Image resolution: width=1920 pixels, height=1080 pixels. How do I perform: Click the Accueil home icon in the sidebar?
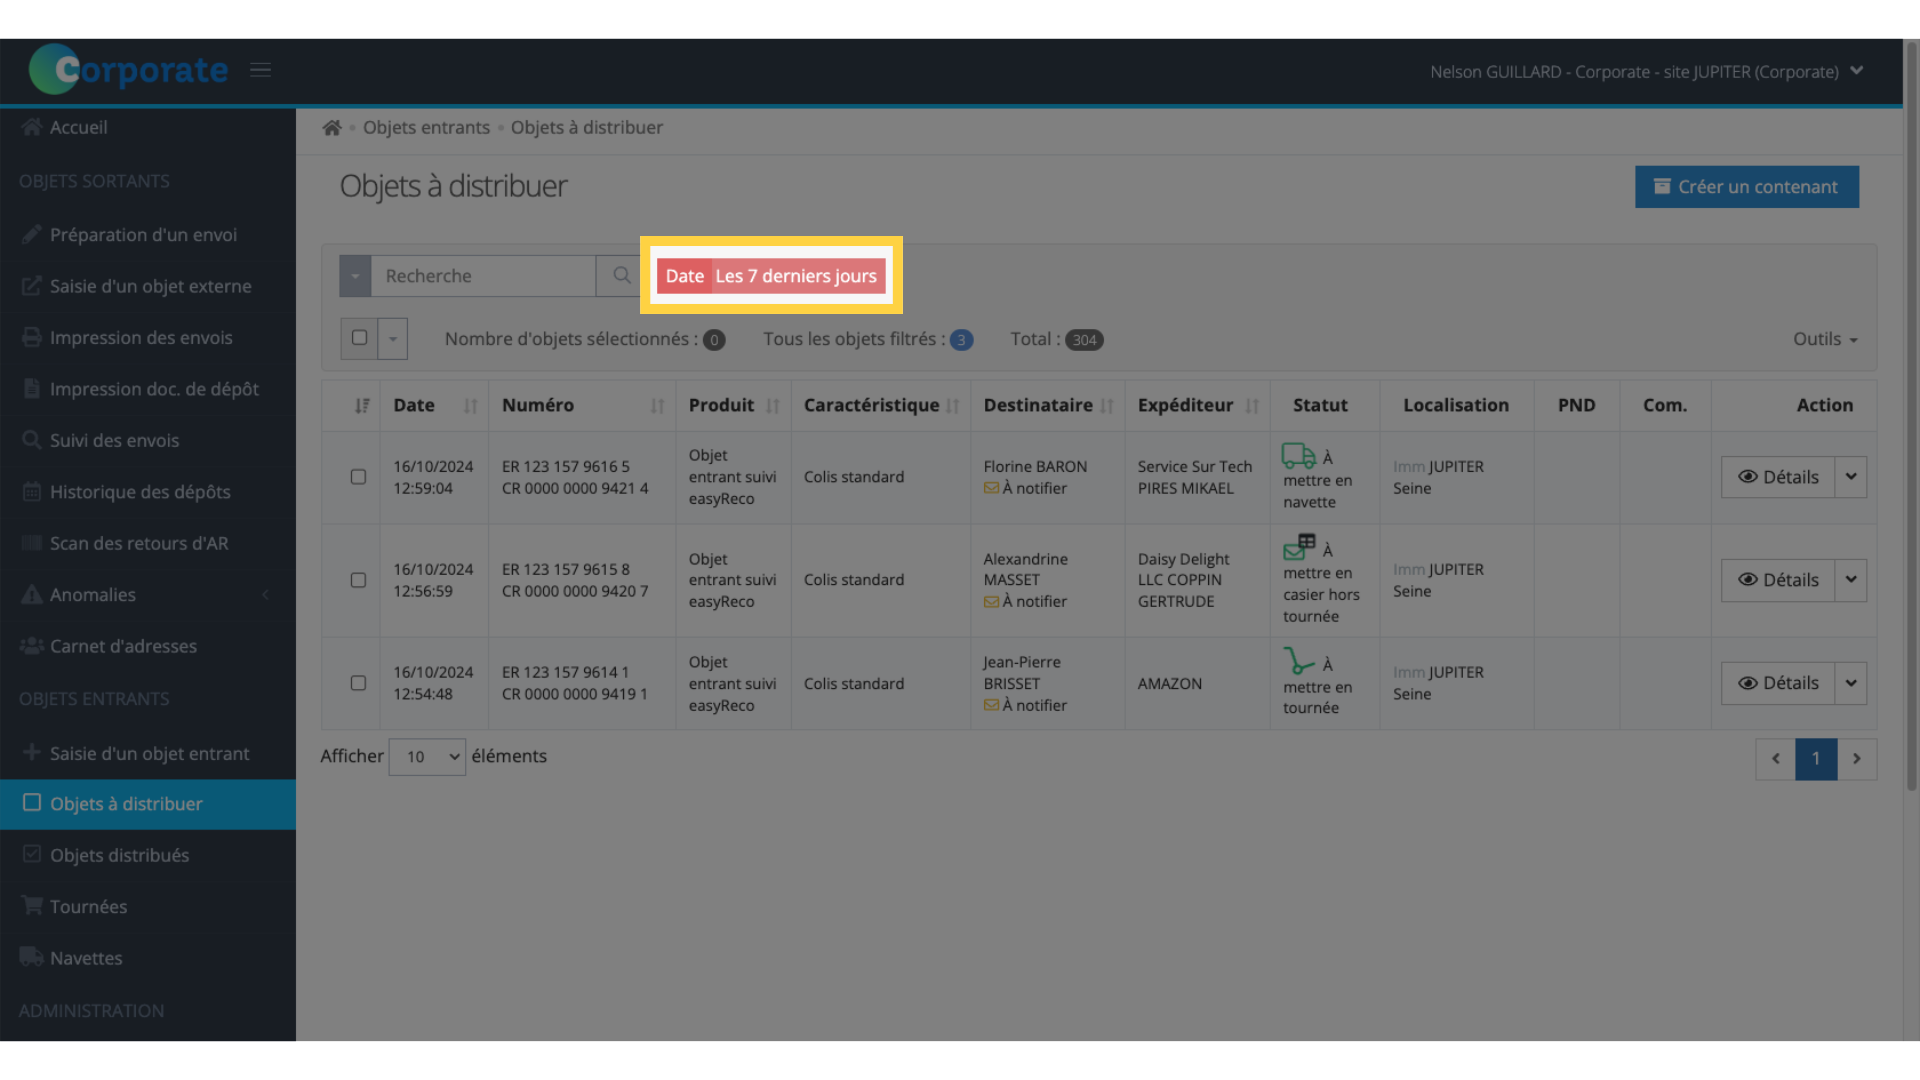(x=32, y=127)
